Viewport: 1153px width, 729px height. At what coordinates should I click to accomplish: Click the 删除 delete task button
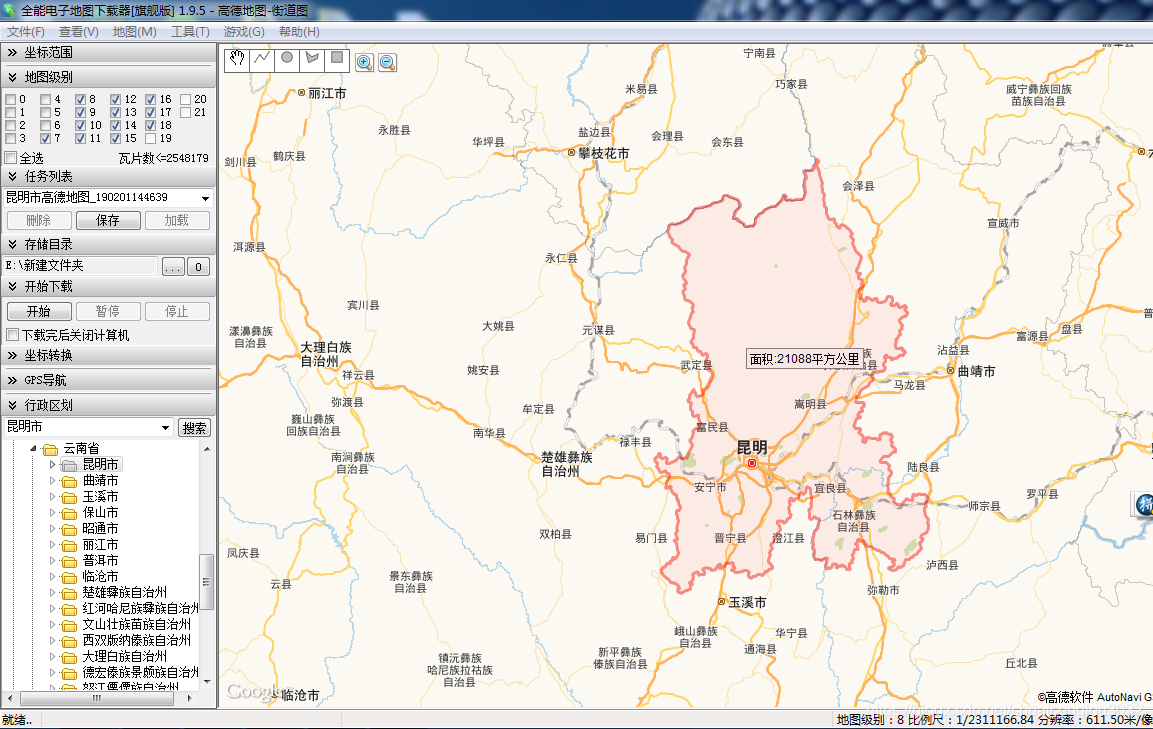[x=39, y=221]
